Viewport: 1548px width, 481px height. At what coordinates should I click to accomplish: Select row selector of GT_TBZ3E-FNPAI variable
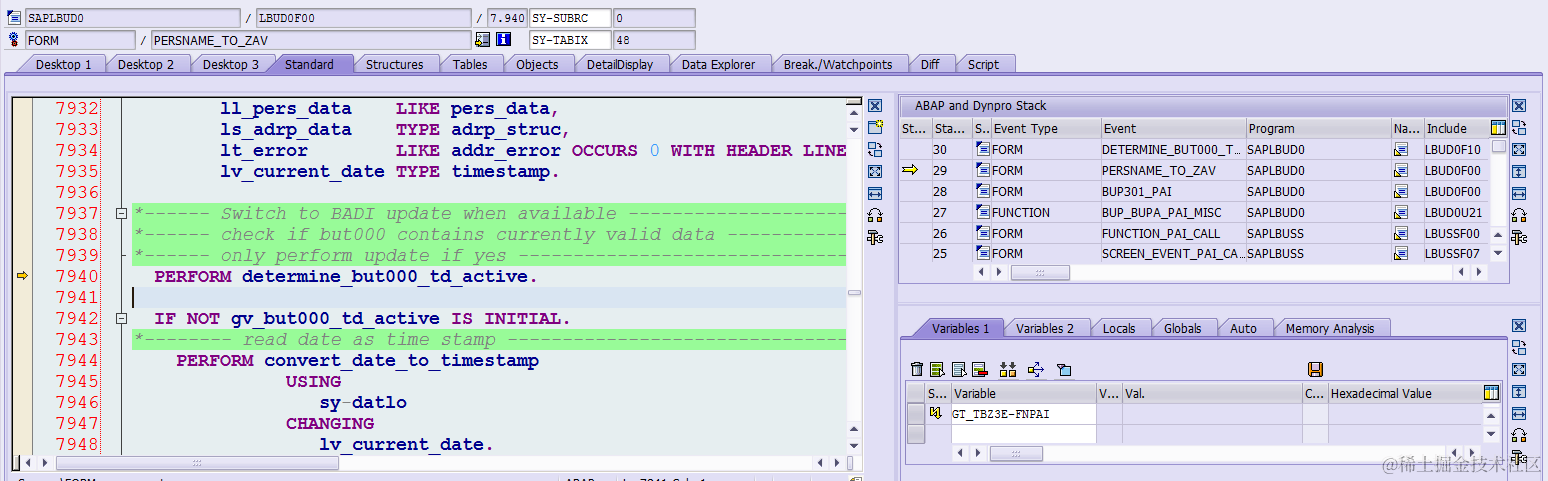click(x=916, y=414)
